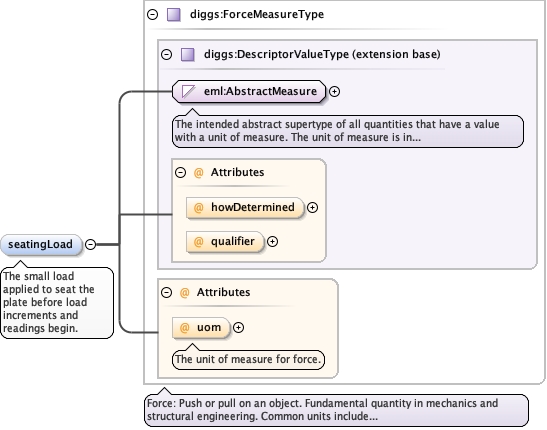Click the @ icon beside upper Attributes header
547x430 pixels.
198,172
